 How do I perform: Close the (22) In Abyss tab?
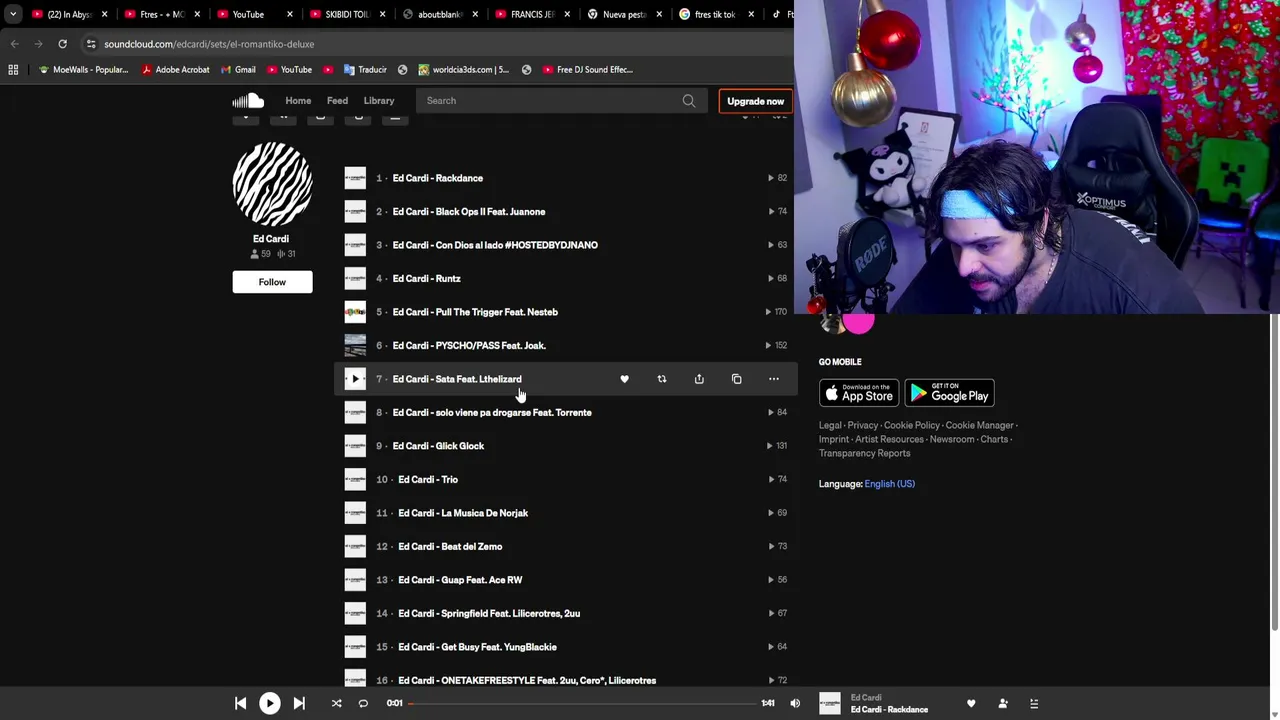(104, 15)
